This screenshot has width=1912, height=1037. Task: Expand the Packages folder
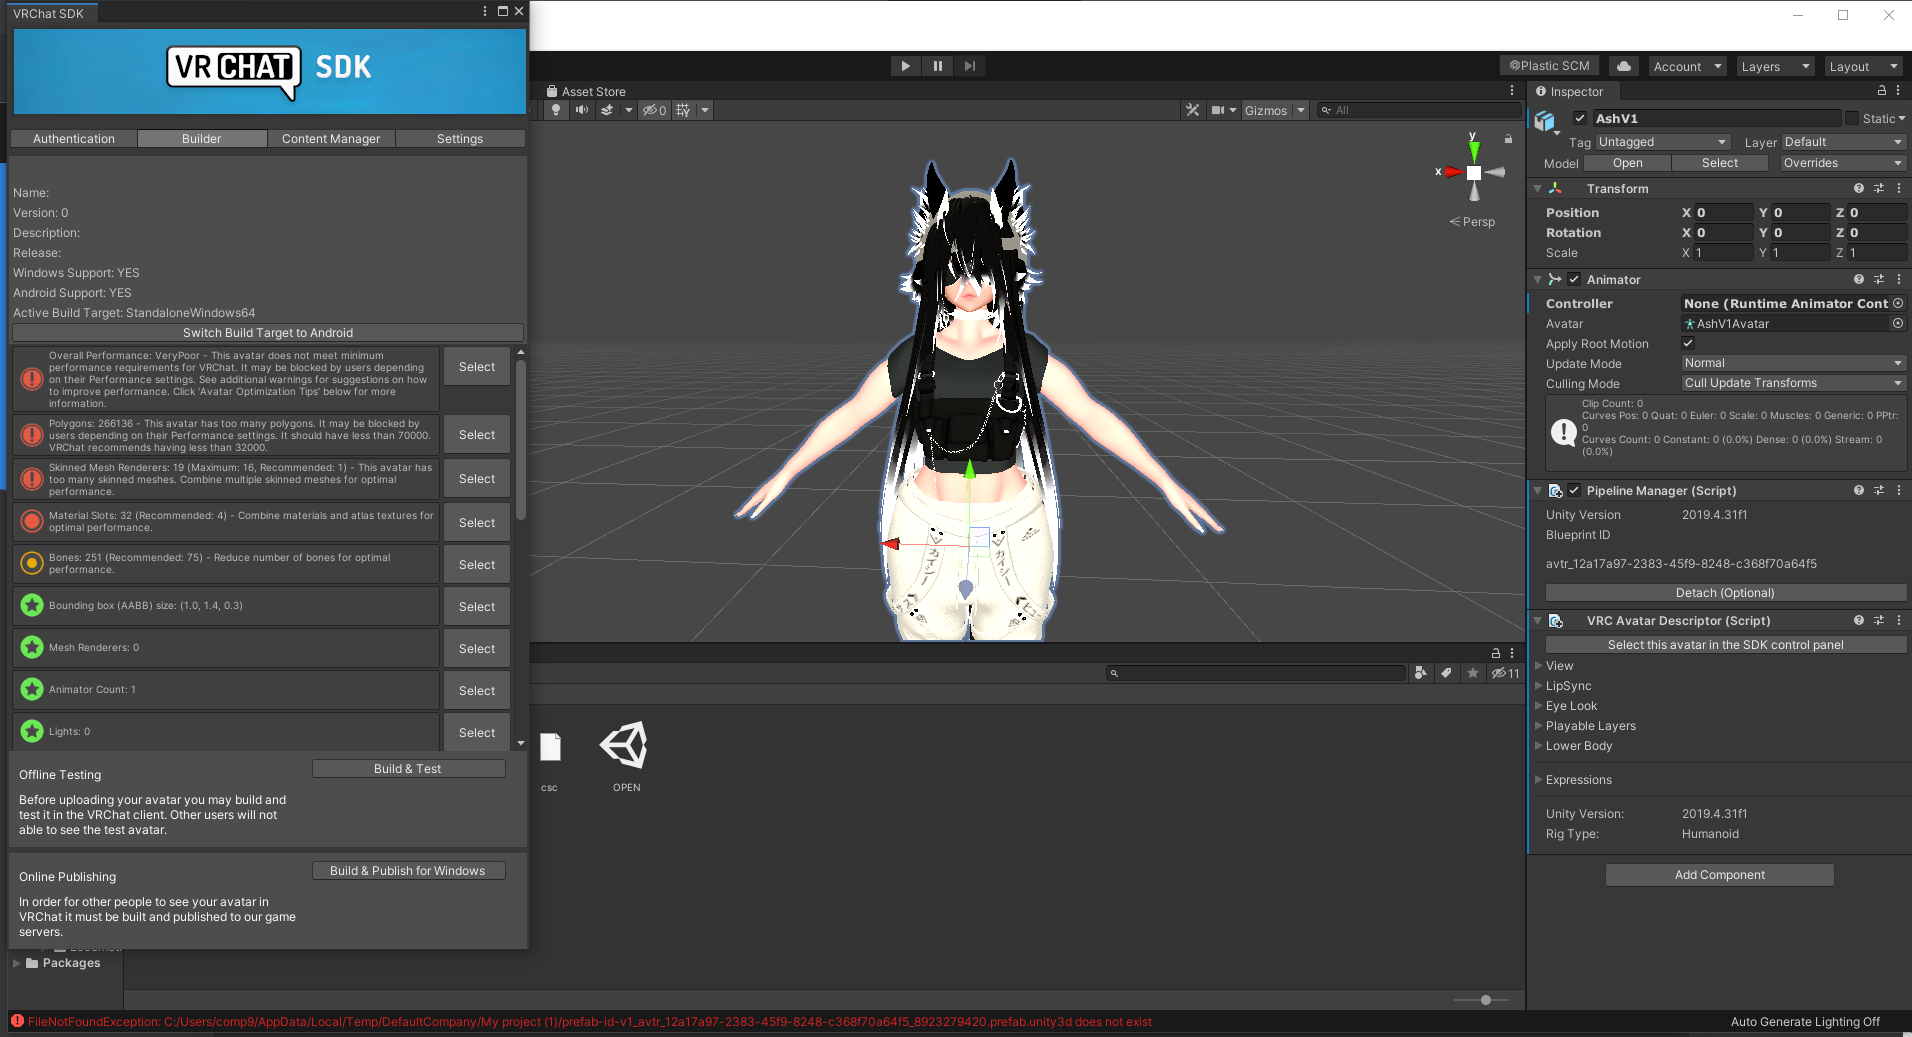(17, 963)
